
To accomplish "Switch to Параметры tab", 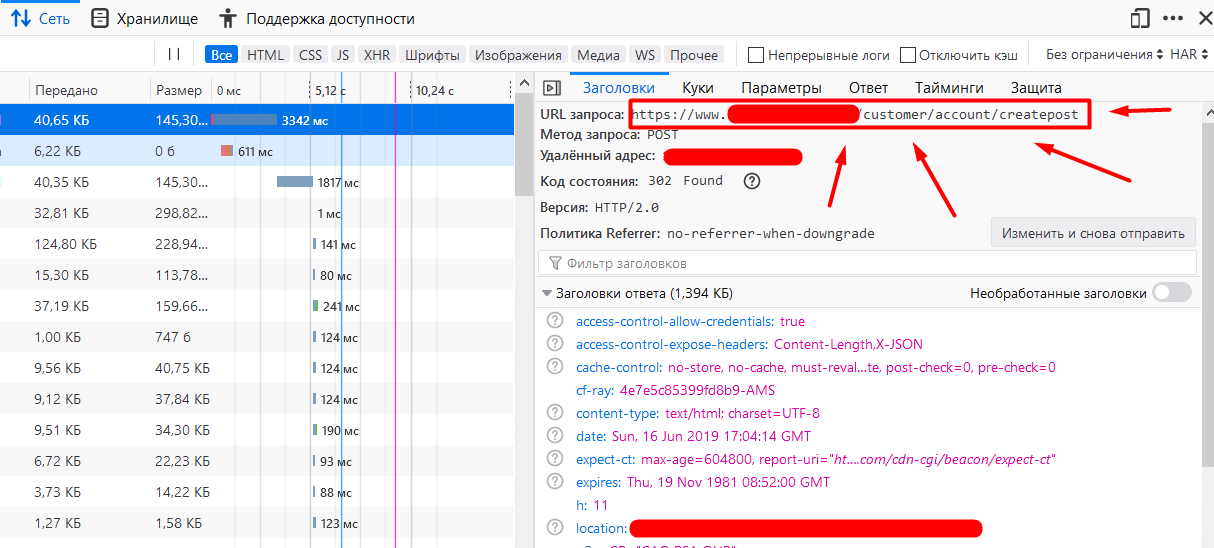I will (782, 88).
